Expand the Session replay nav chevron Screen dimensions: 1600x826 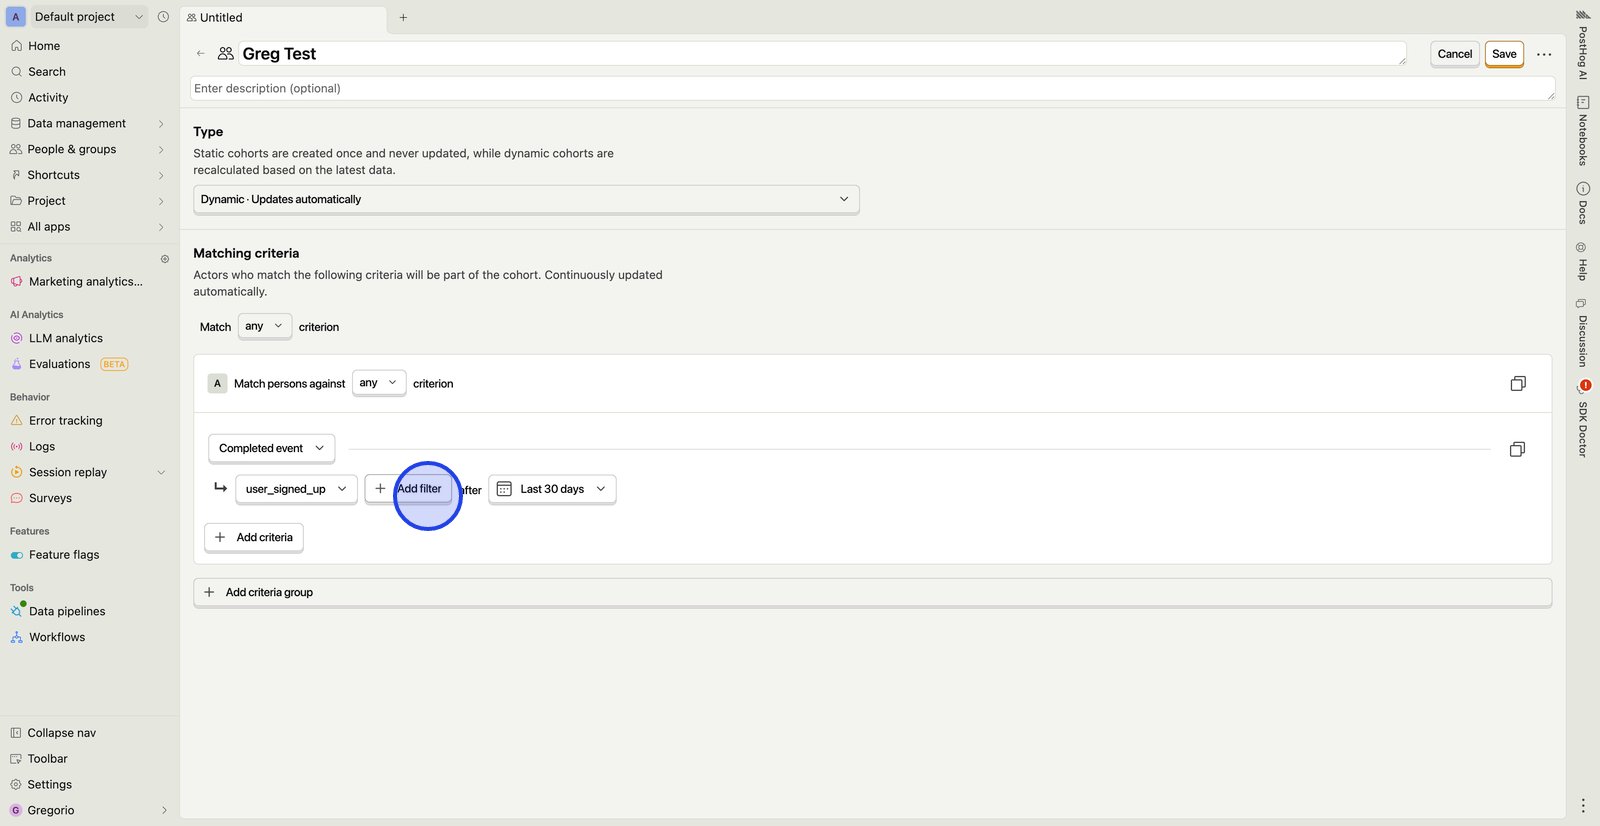coord(162,473)
